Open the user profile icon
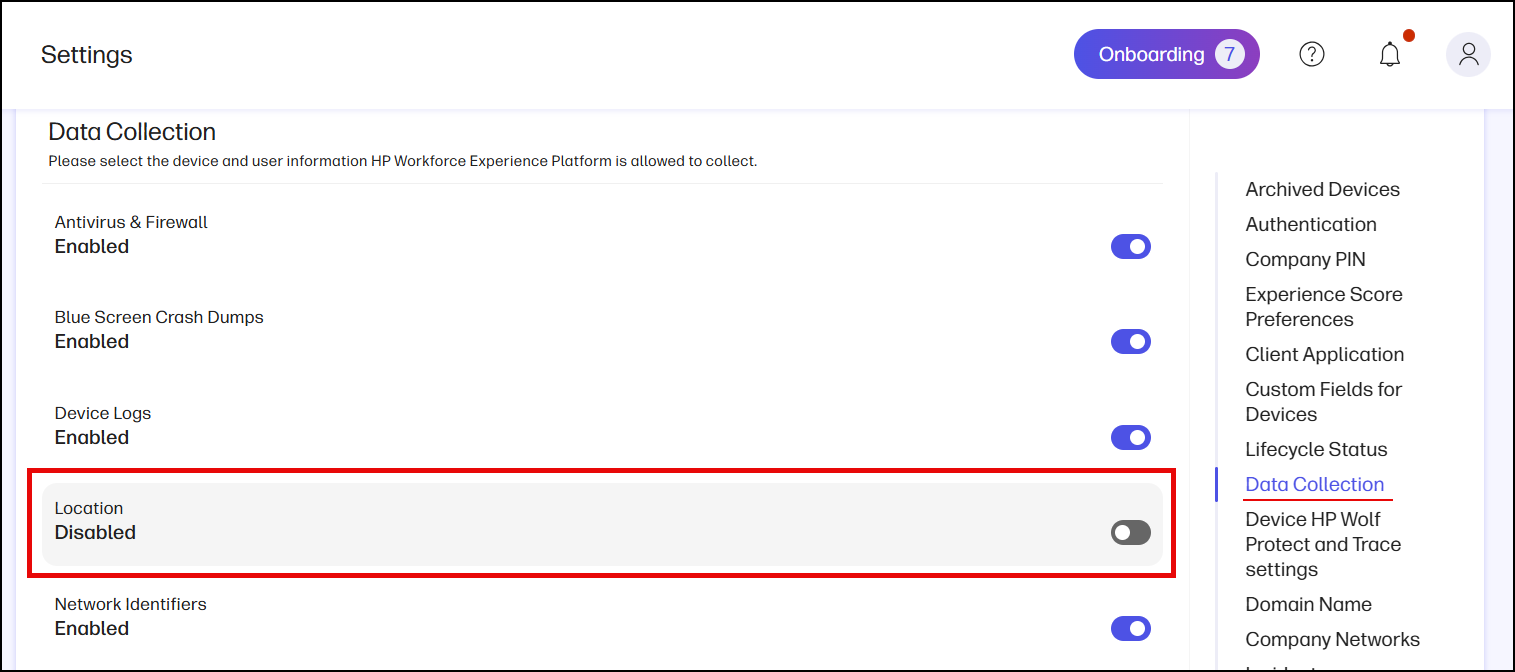 click(x=1468, y=54)
